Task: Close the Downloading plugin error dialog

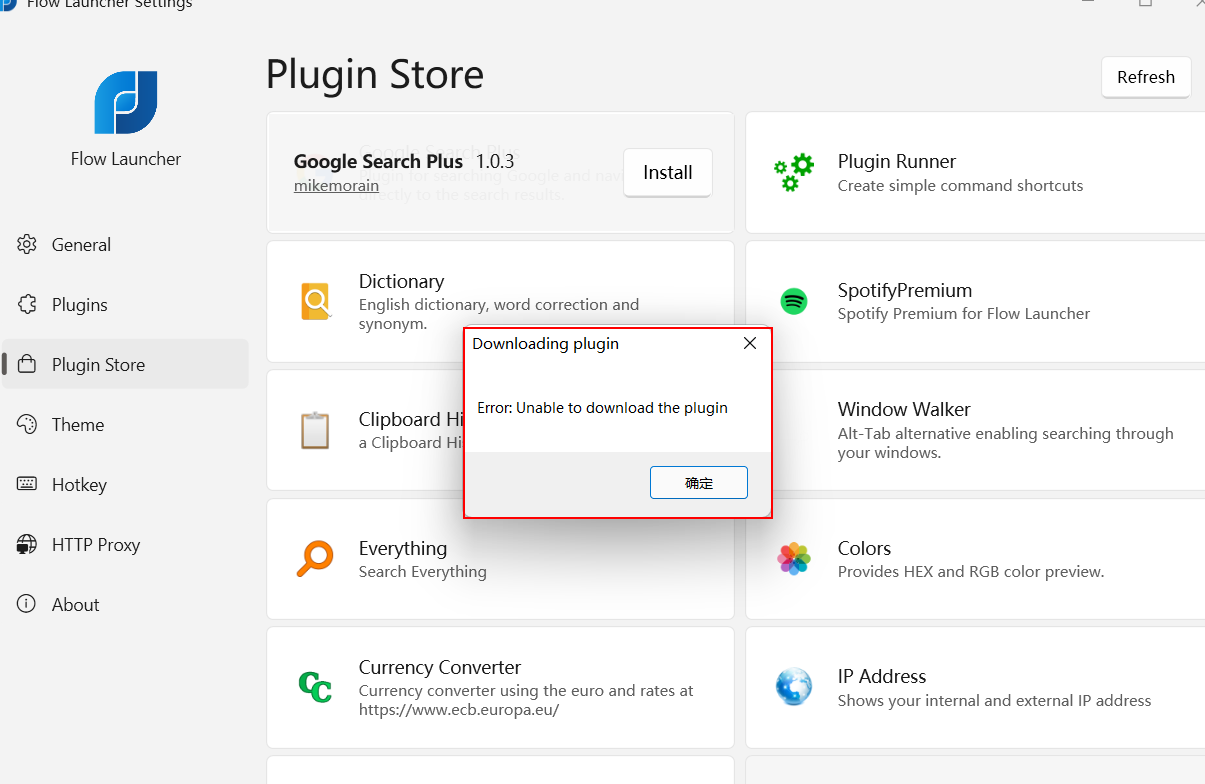Action: pos(750,343)
